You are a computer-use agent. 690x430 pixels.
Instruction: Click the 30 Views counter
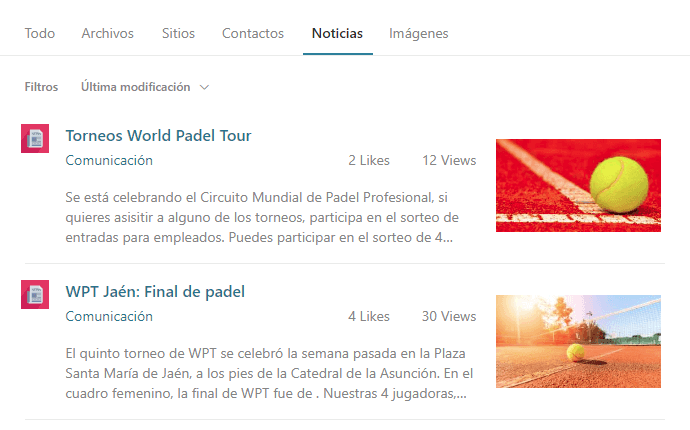point(449,316)
